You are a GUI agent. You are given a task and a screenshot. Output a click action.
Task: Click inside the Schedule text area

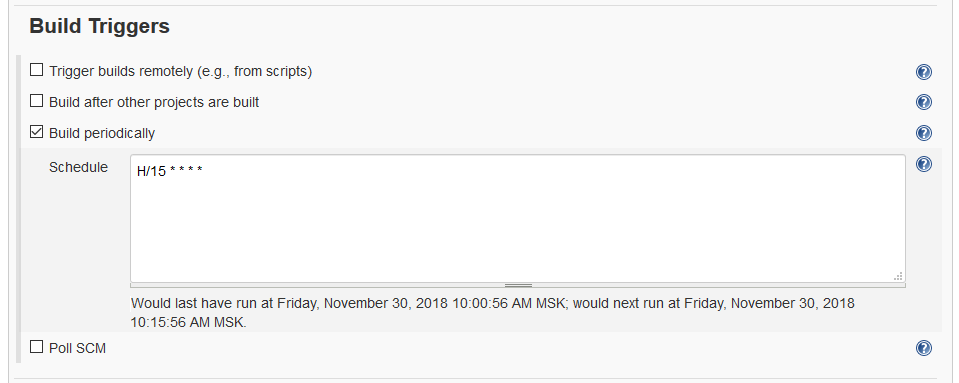coord(517,218)
